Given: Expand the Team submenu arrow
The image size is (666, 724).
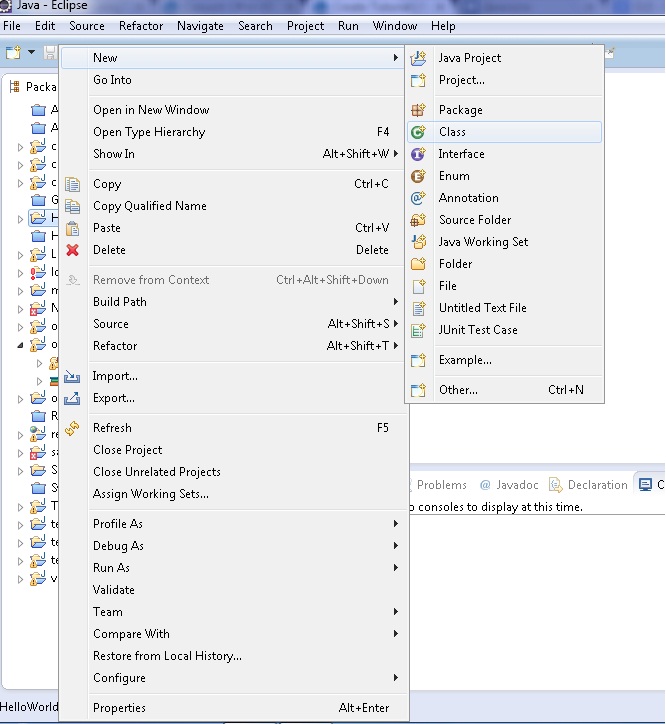Looking at the screenshot, I should point(396,612).
